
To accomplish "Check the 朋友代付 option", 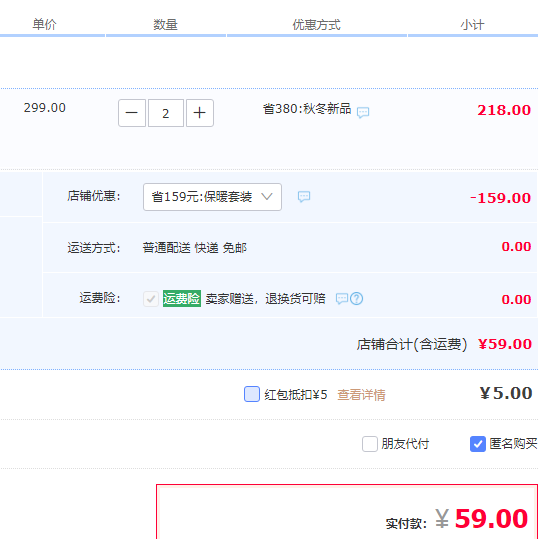I will (370, 444).
